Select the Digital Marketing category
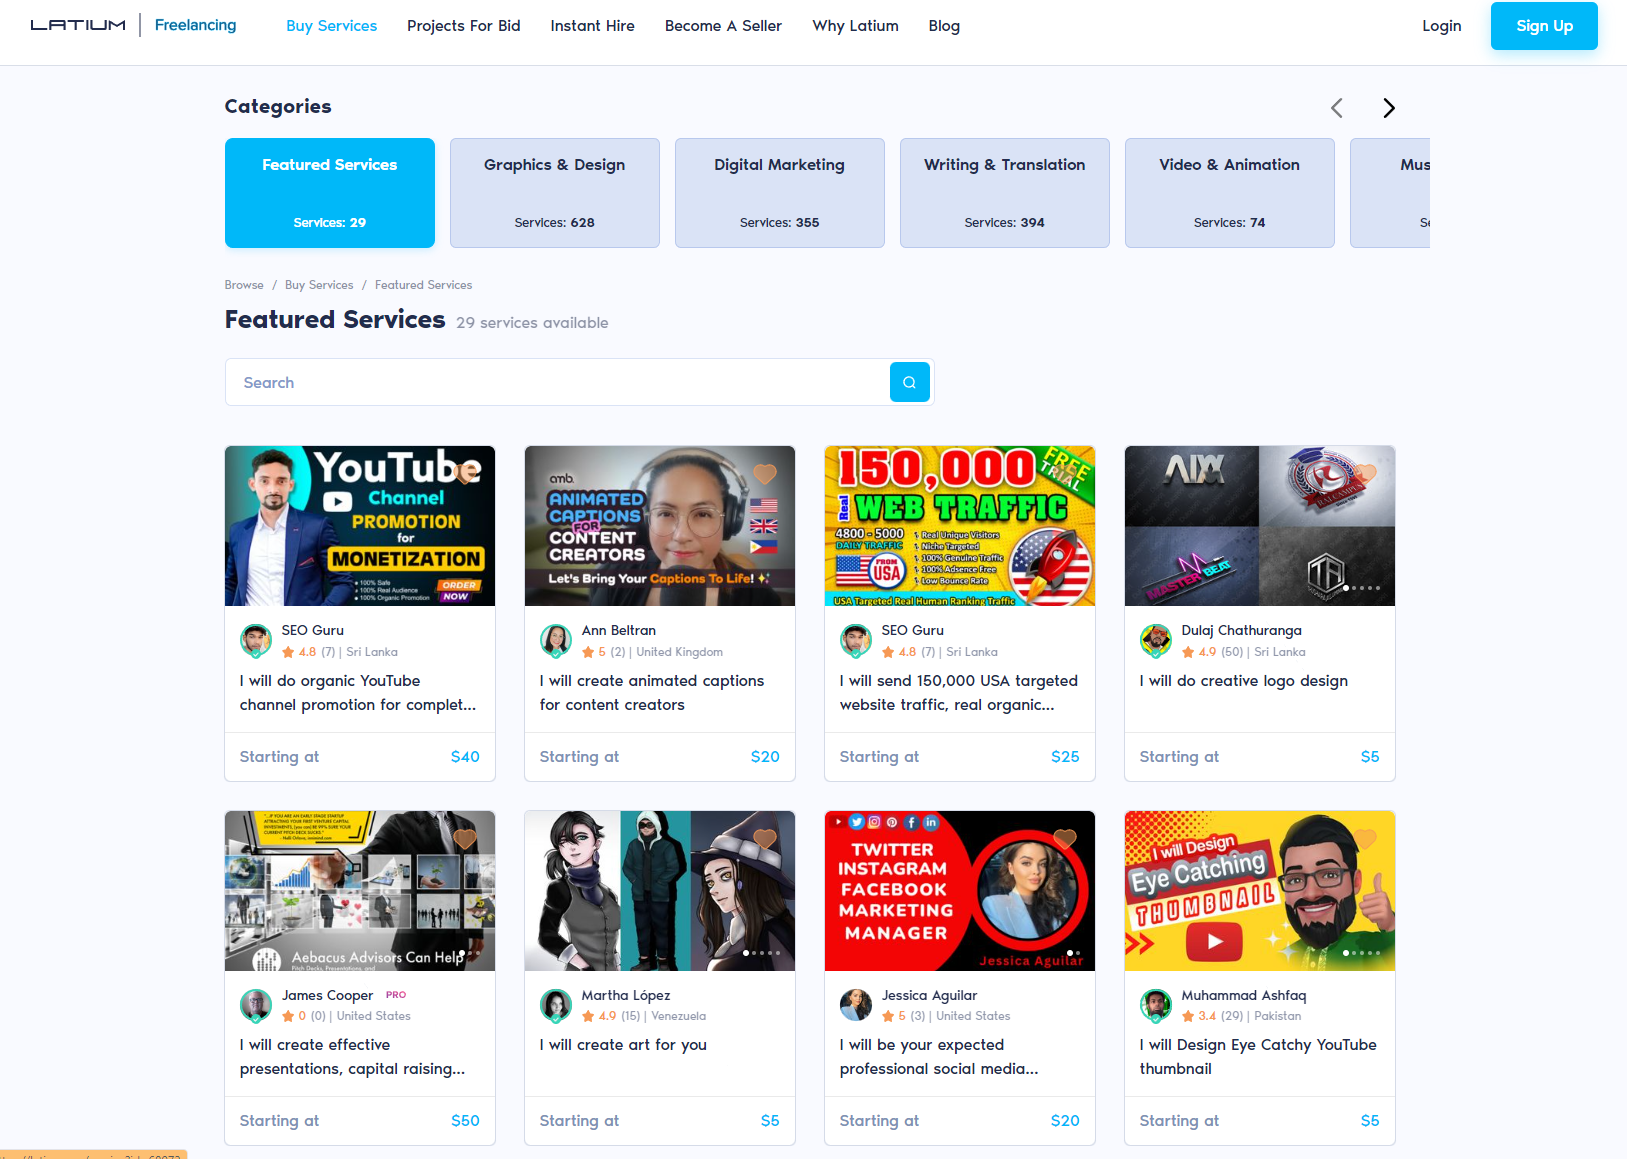 click(780, 193)
